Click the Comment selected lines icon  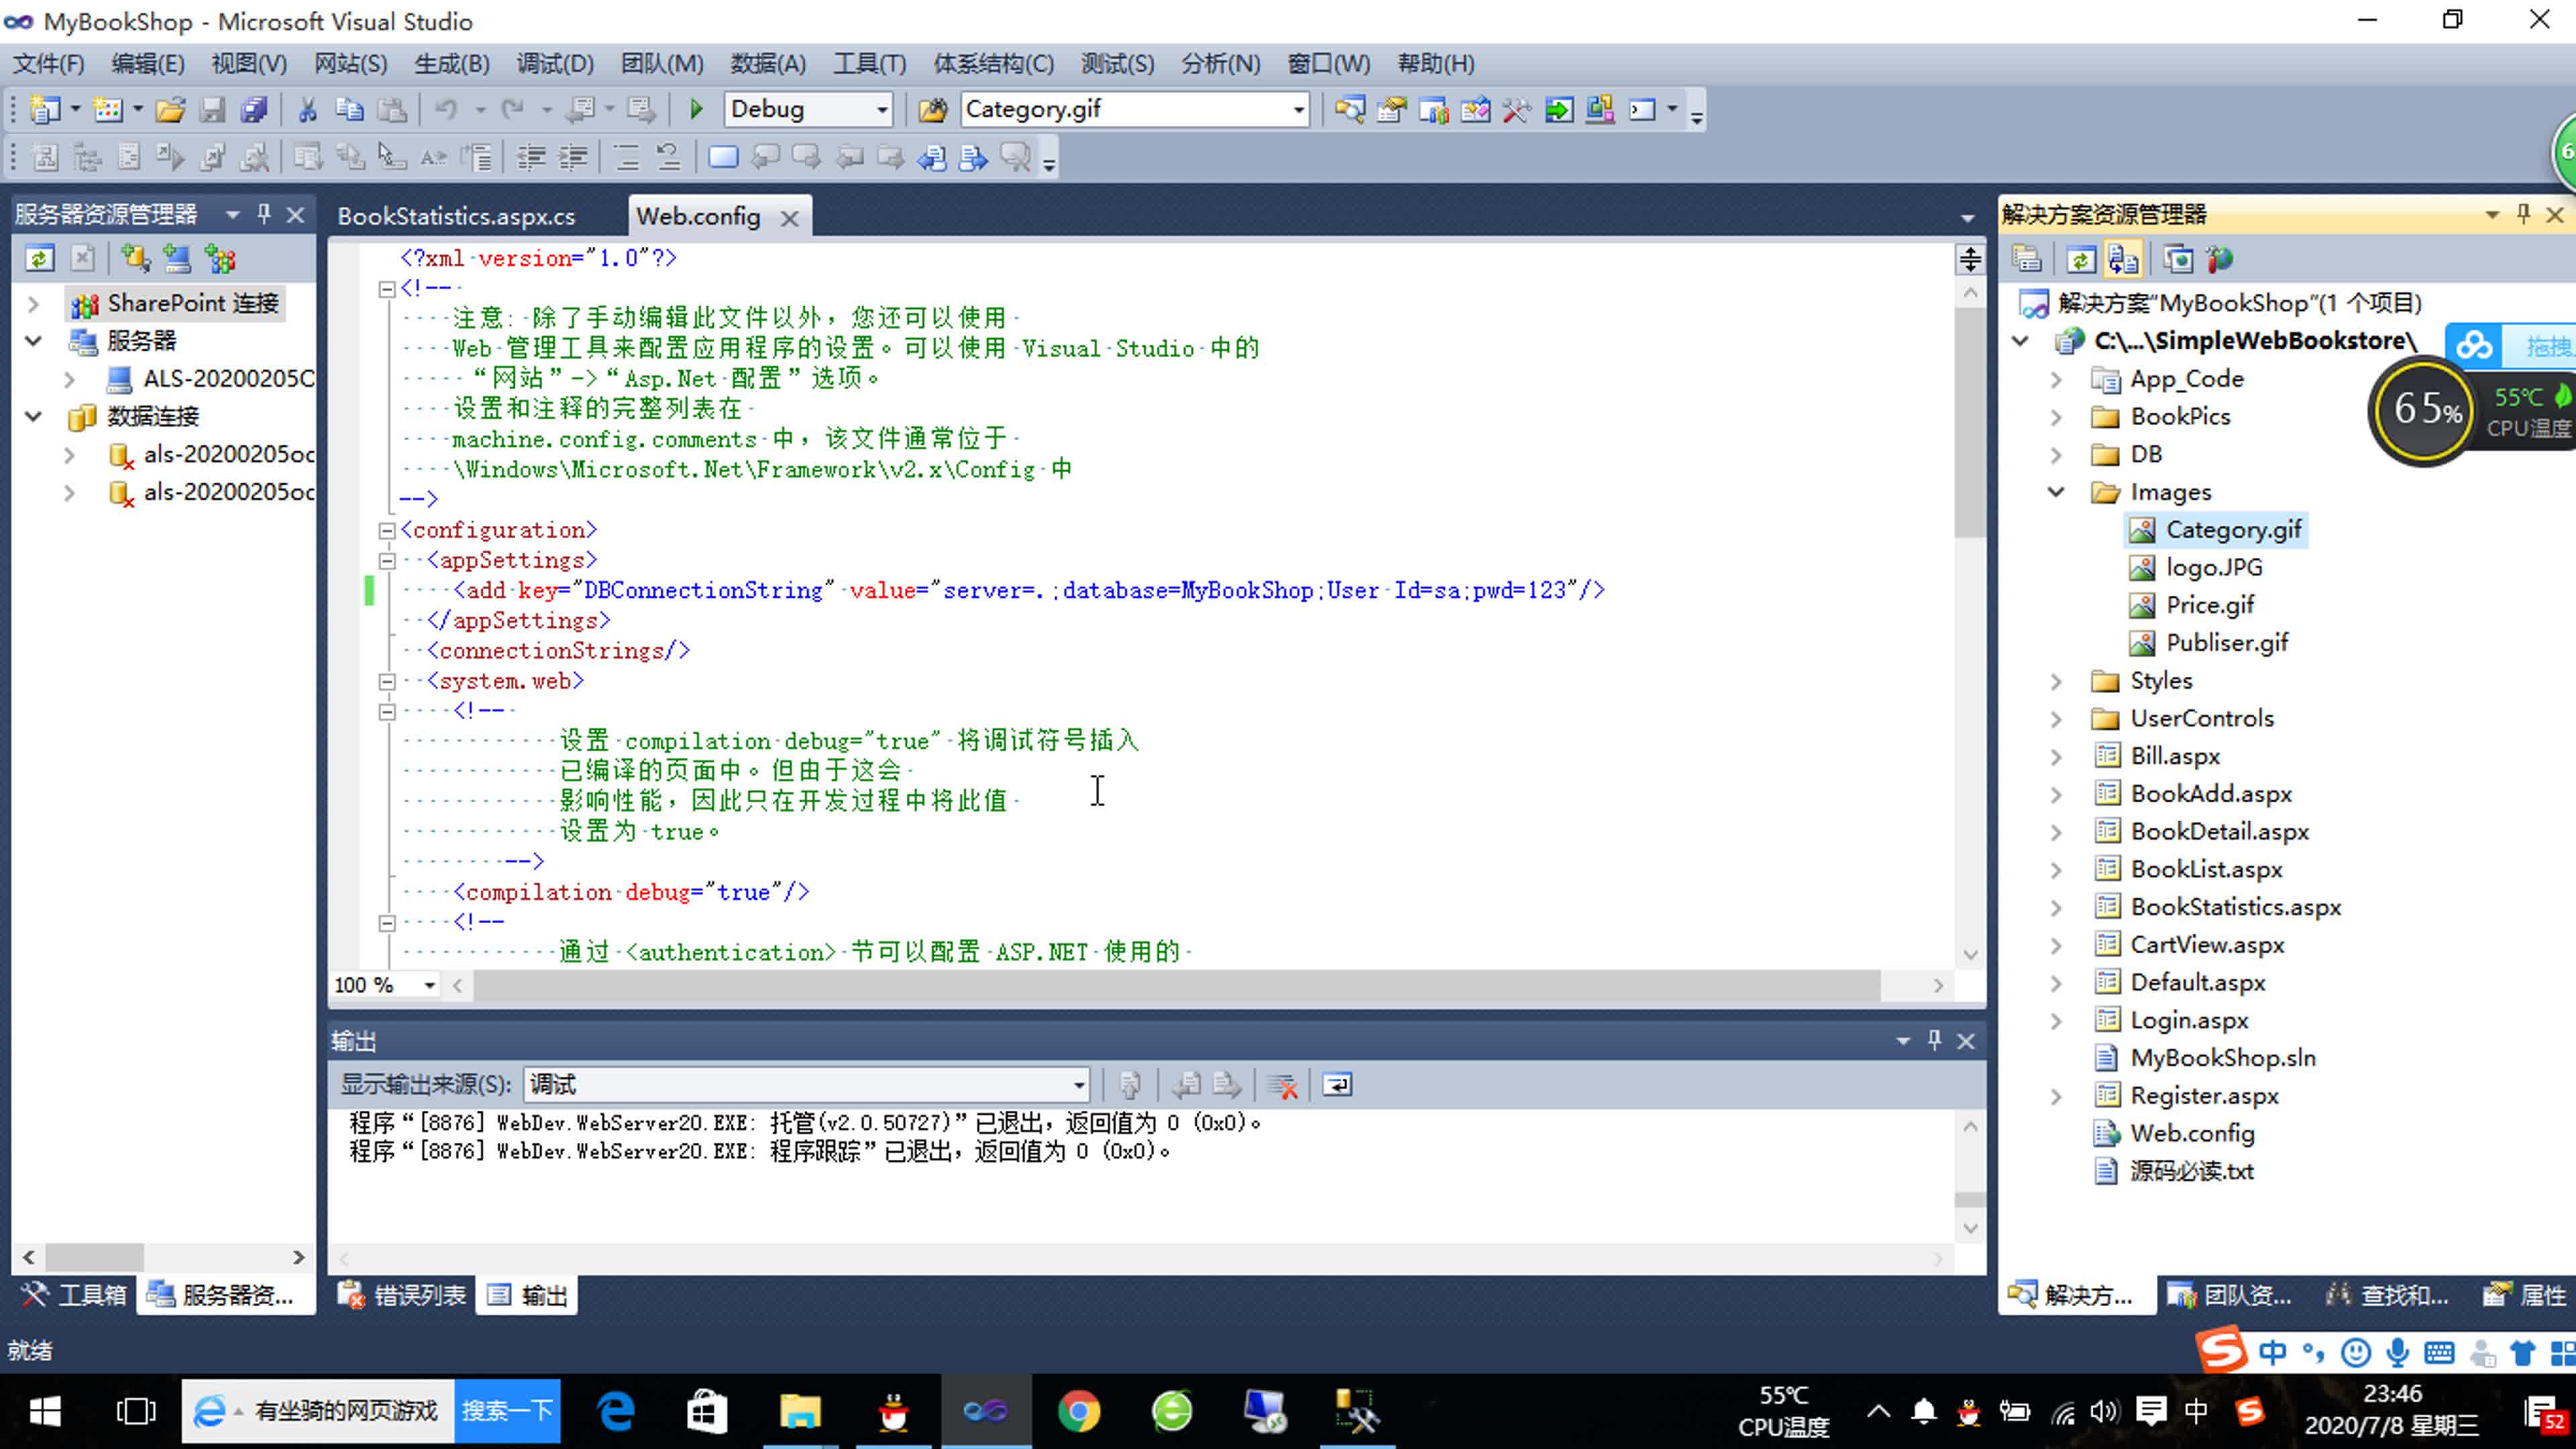point(627,157)
